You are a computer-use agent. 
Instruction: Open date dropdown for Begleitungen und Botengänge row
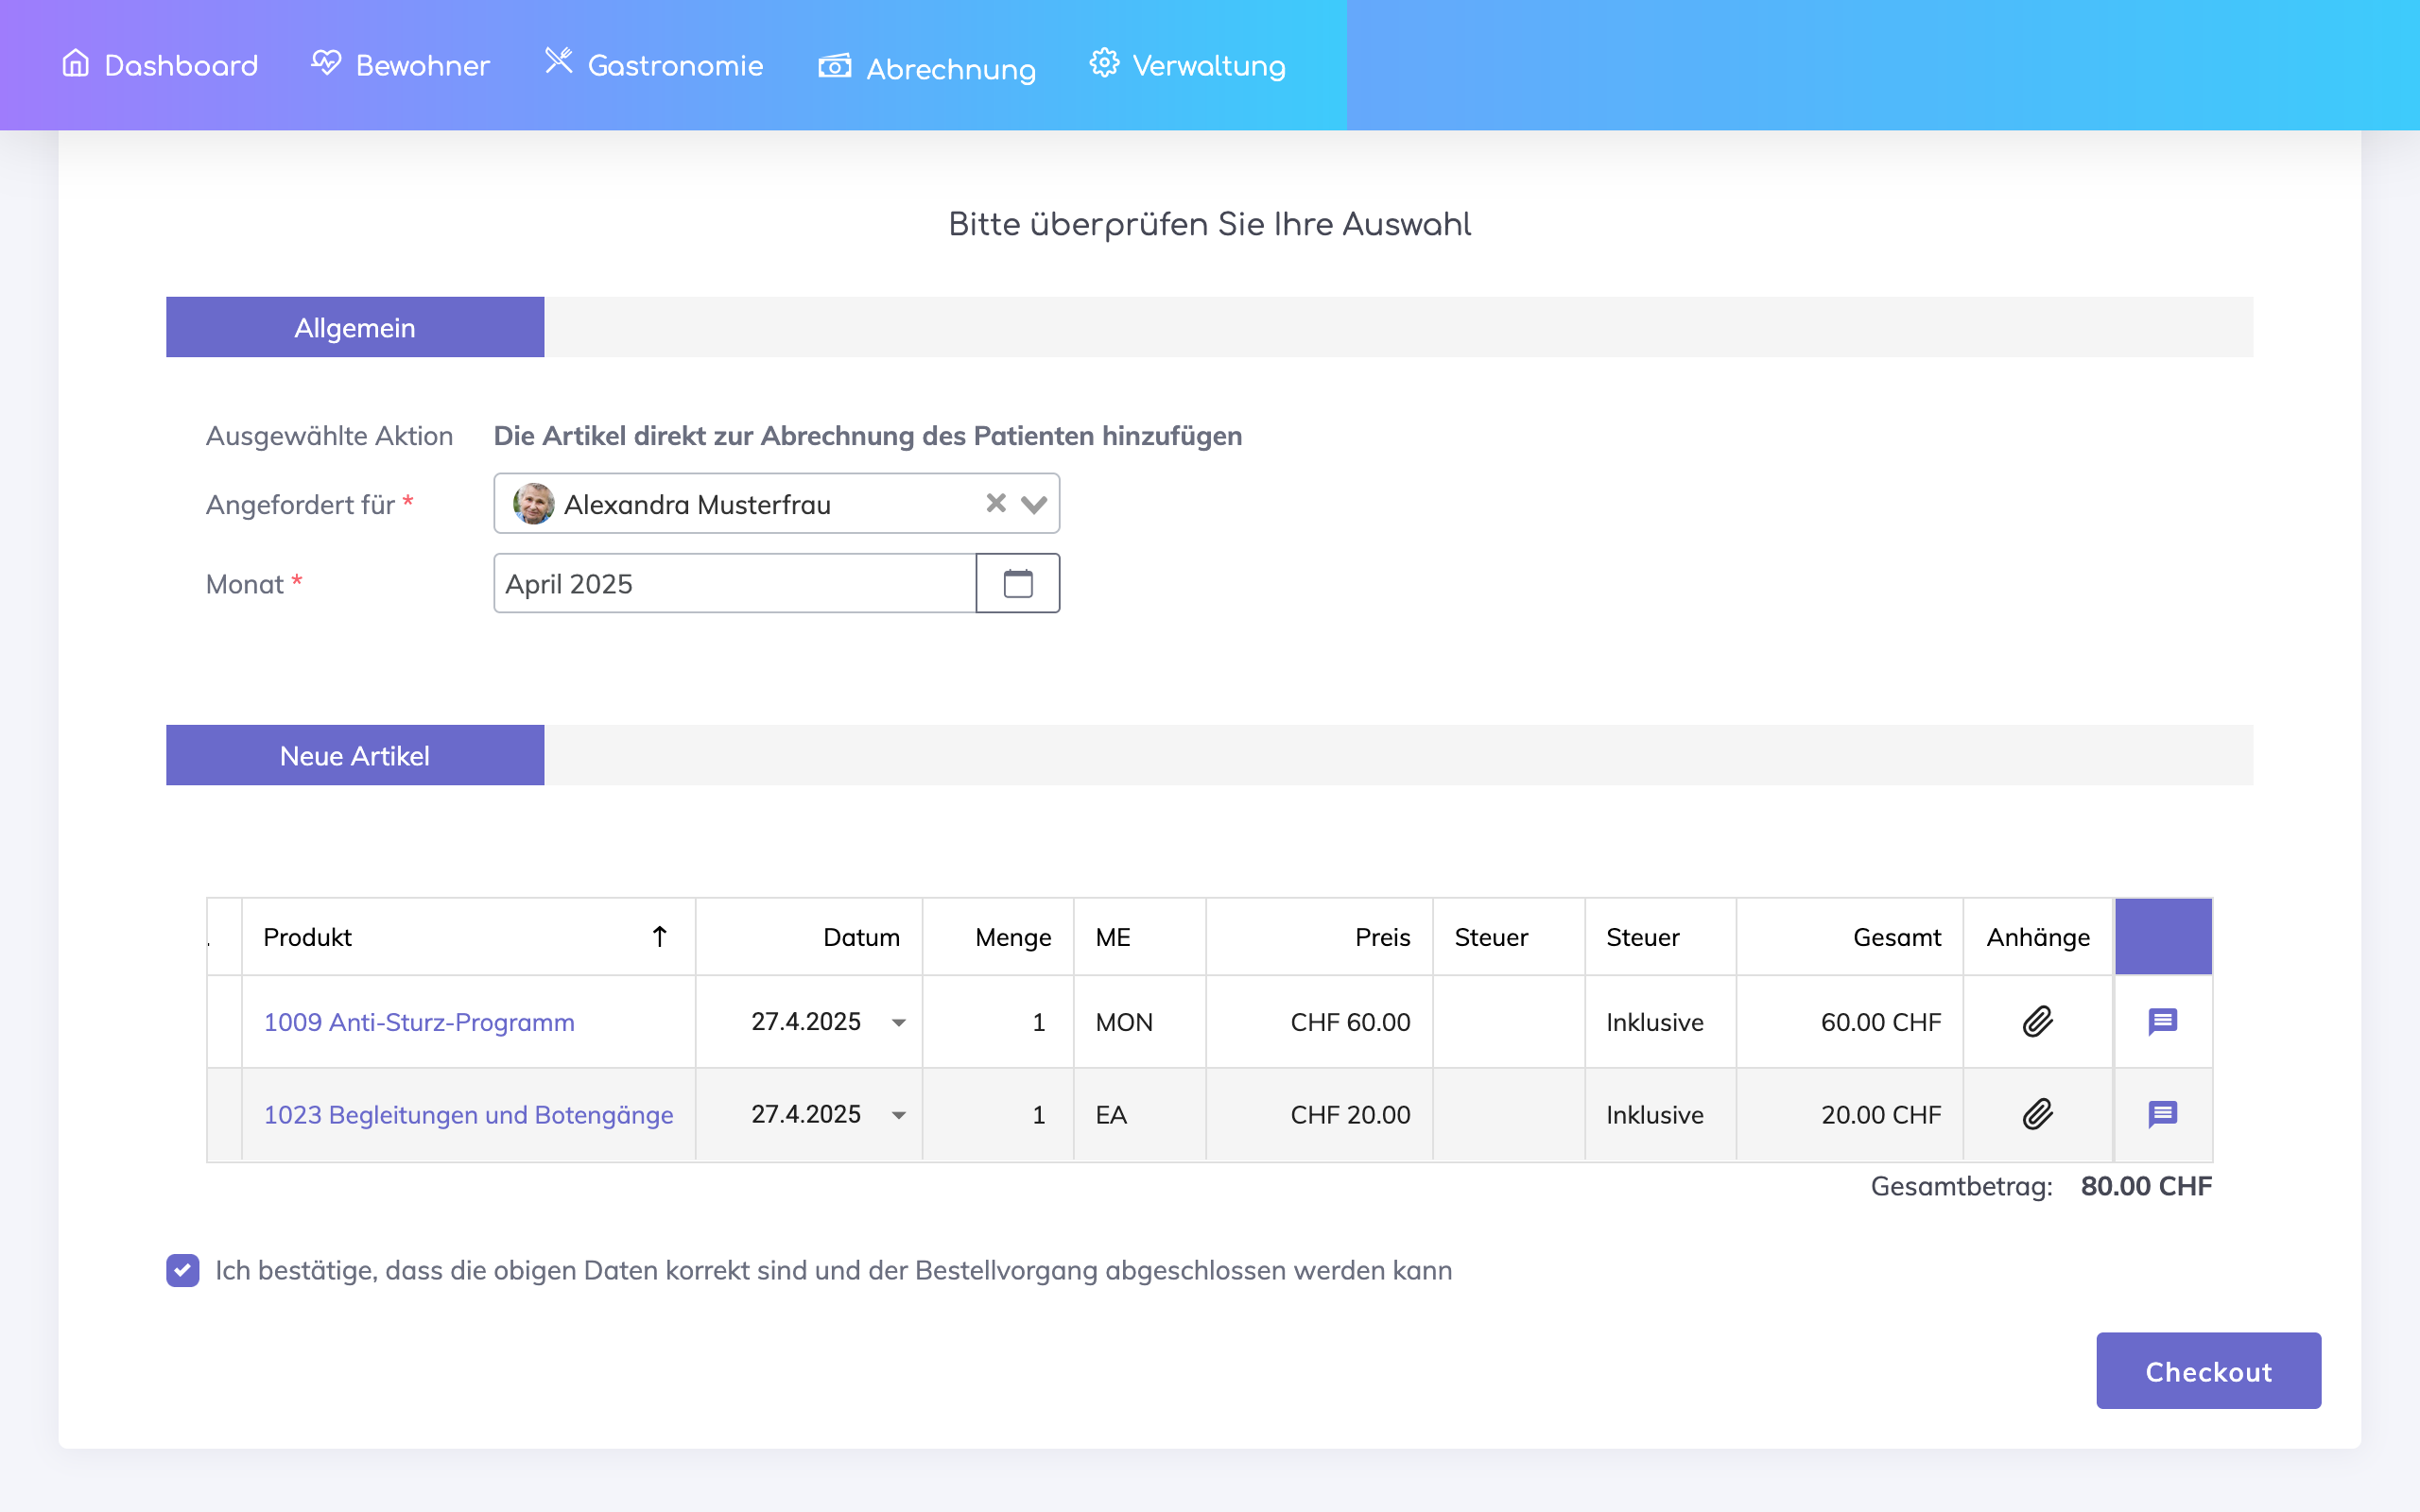tap(898, 1115)
